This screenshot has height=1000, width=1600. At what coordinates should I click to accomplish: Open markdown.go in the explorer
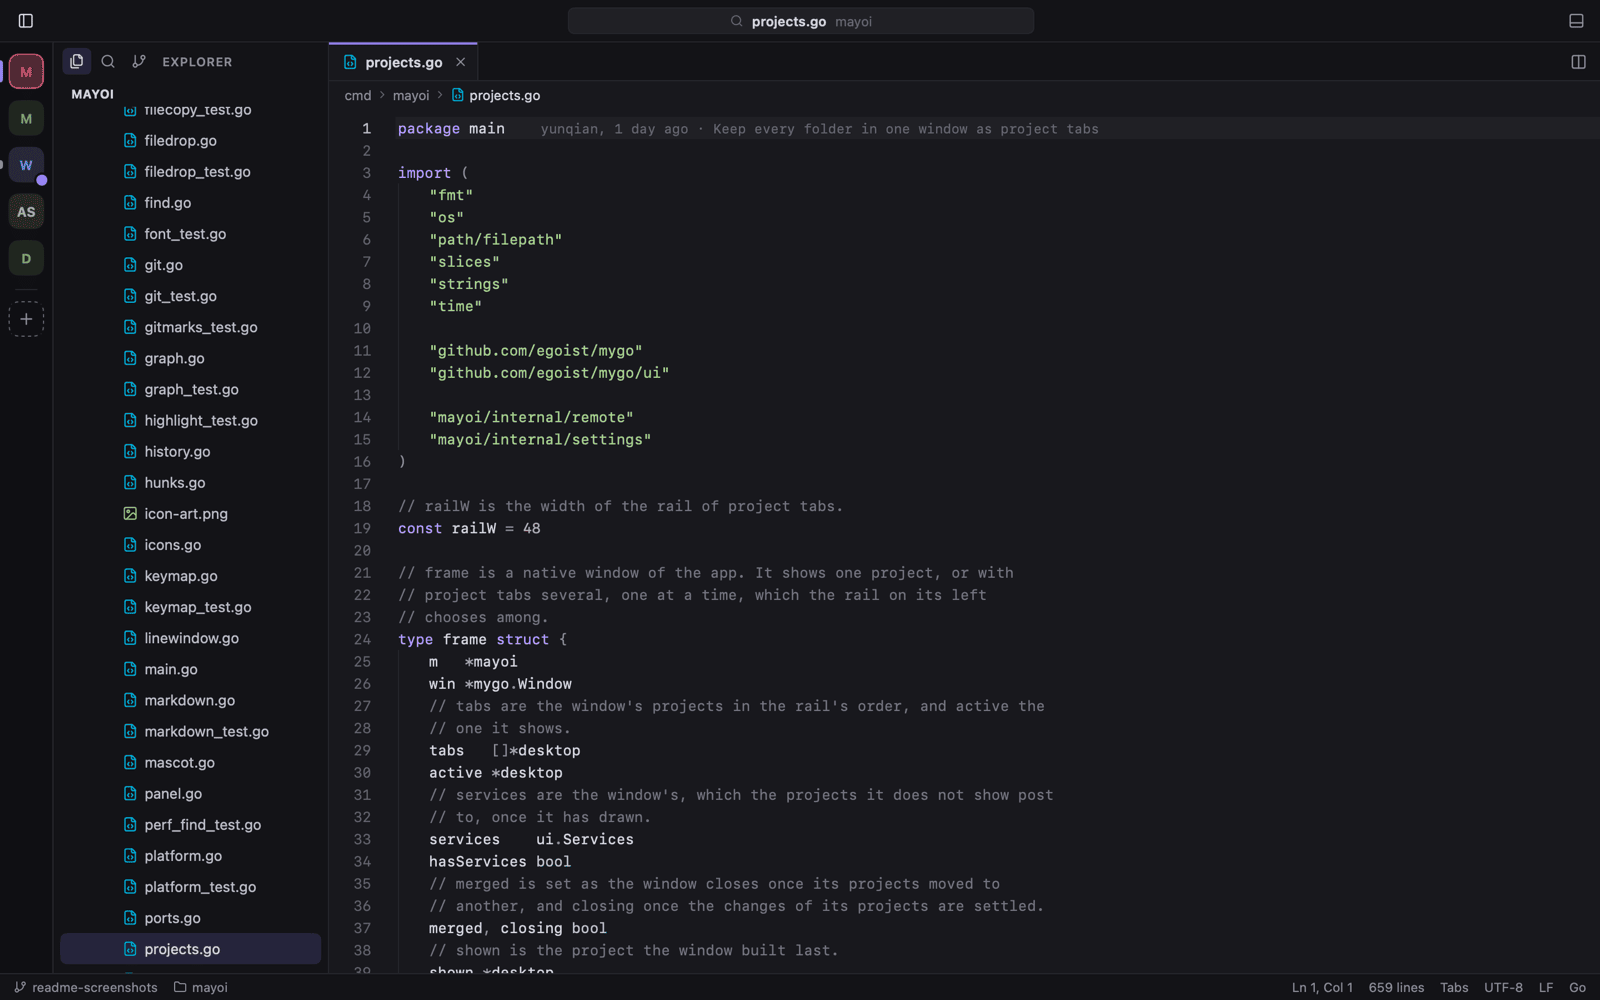click(190, 700)
